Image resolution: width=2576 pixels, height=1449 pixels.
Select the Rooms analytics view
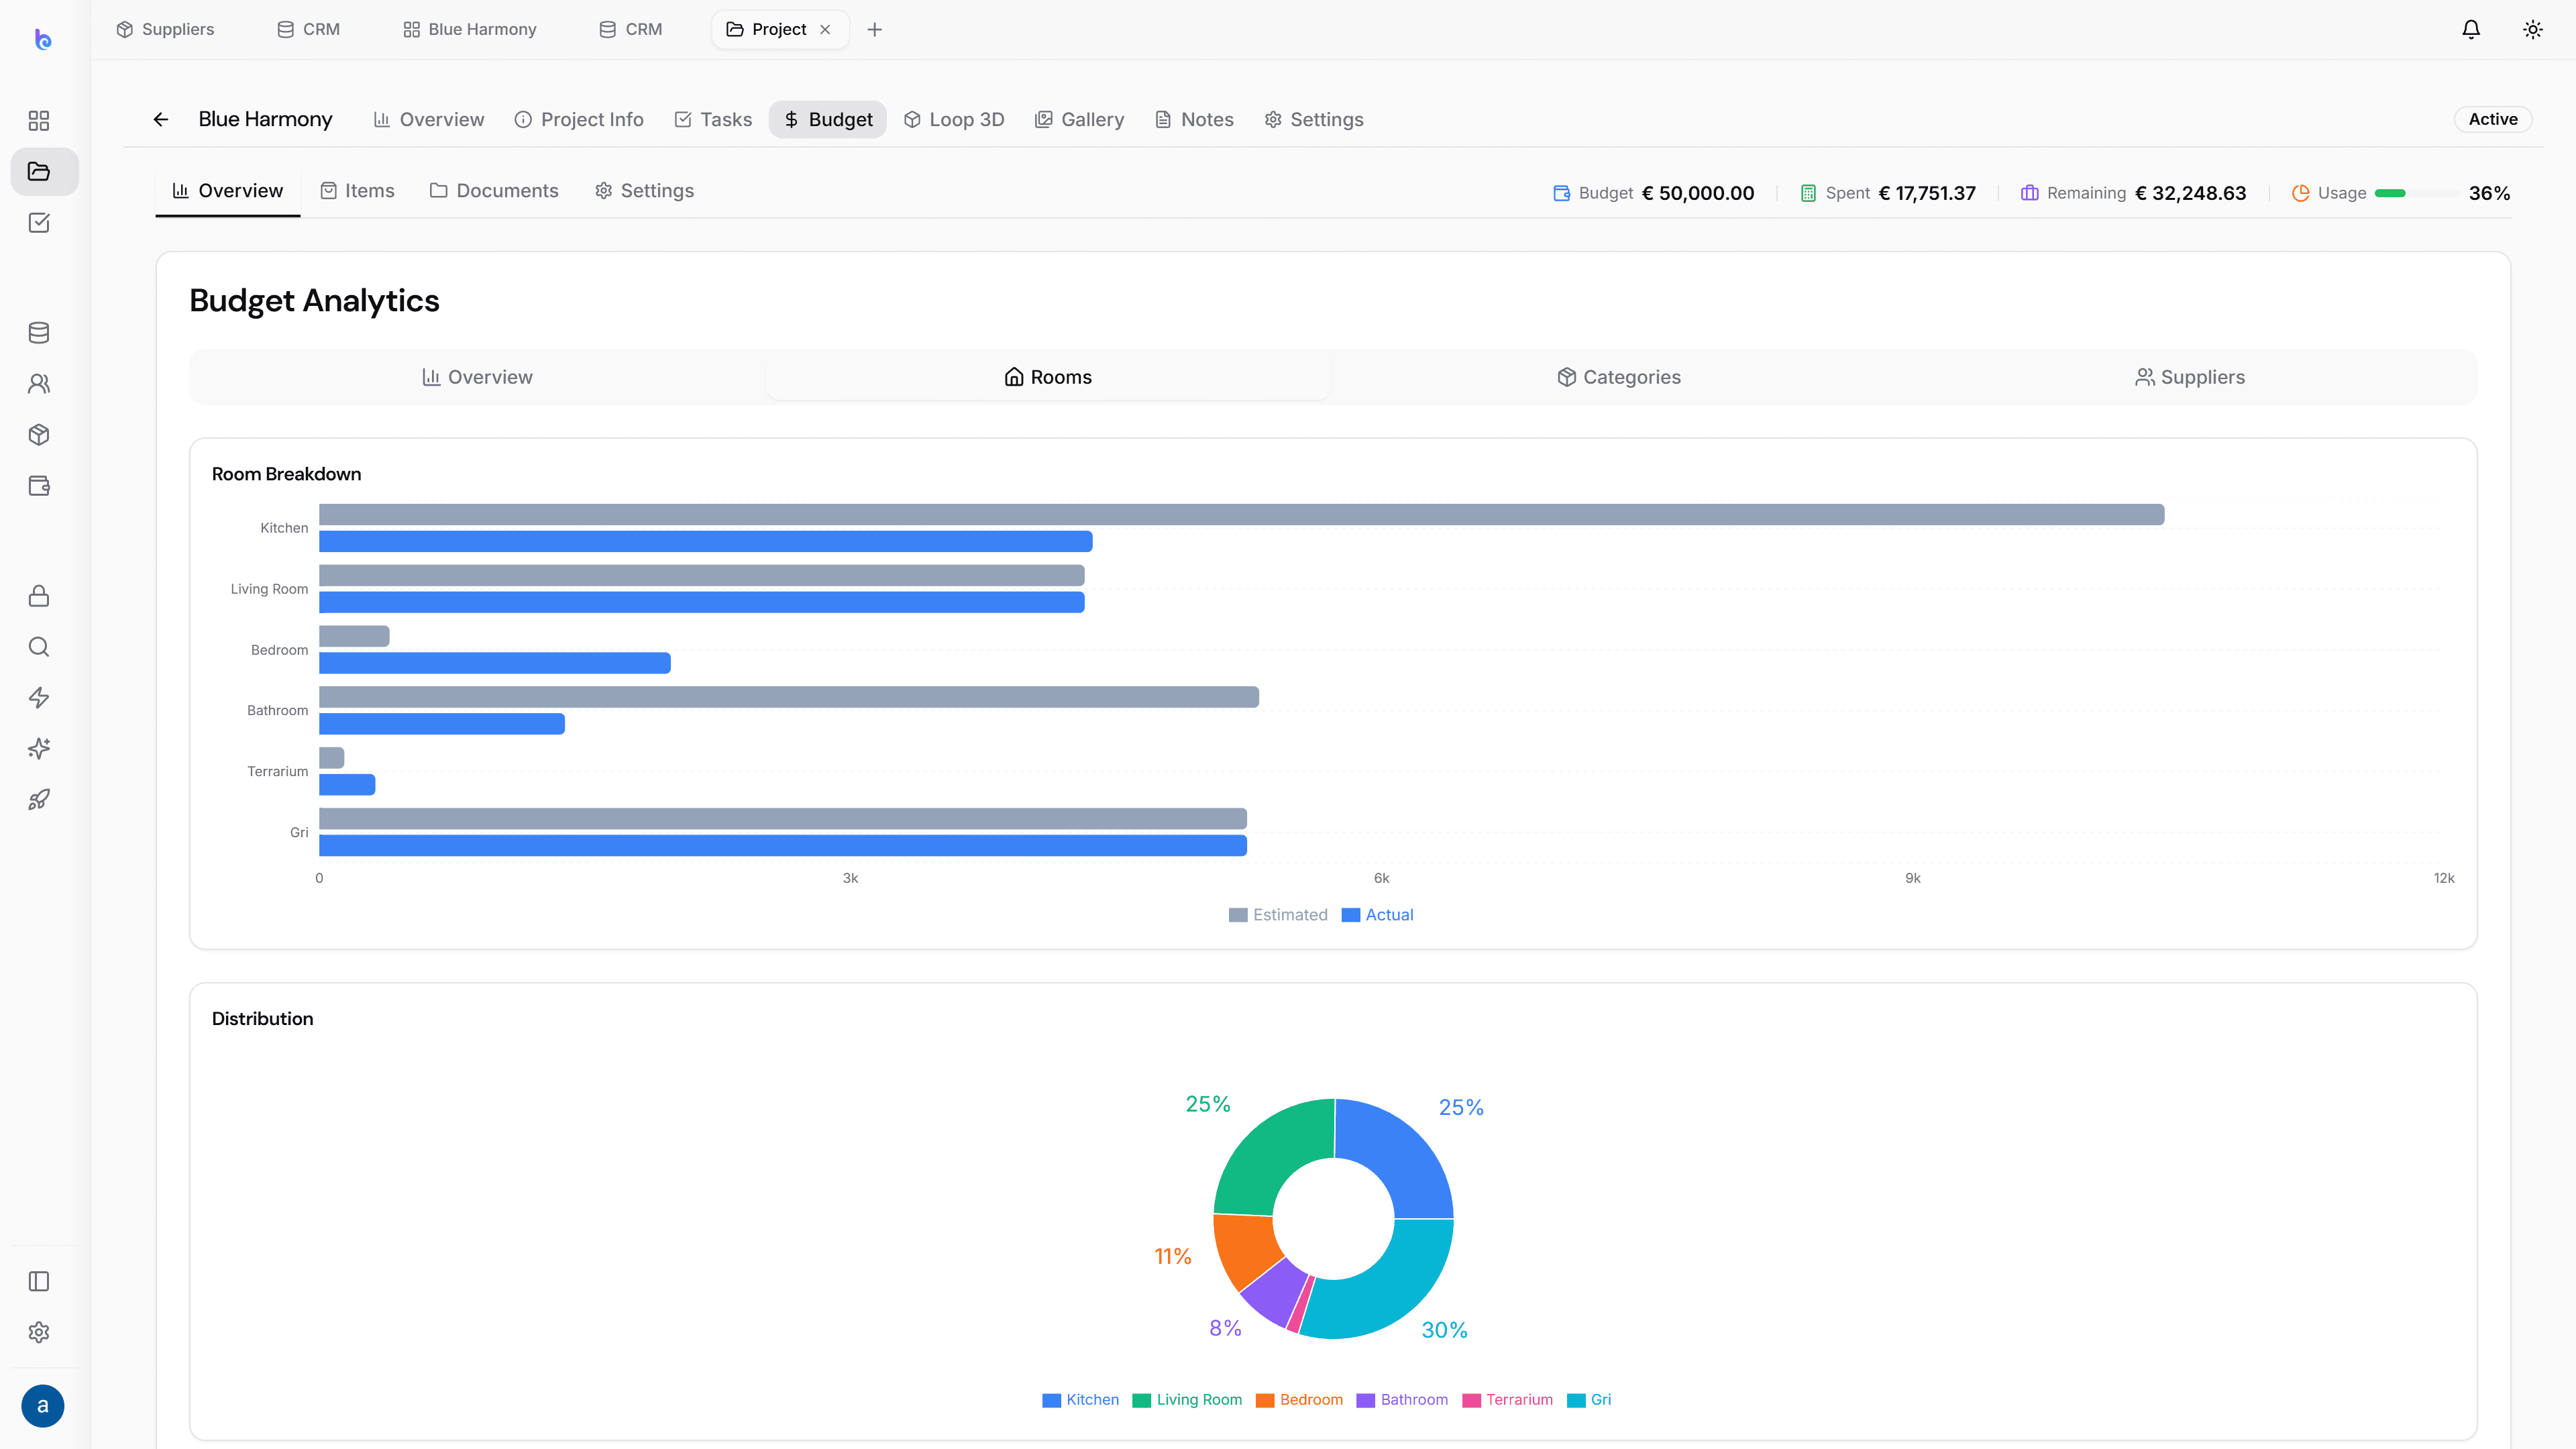(x=1048, y=377)
